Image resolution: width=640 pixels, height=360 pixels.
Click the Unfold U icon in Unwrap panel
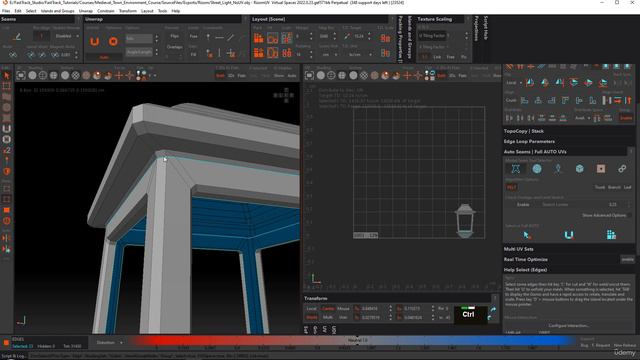[94, 41]
